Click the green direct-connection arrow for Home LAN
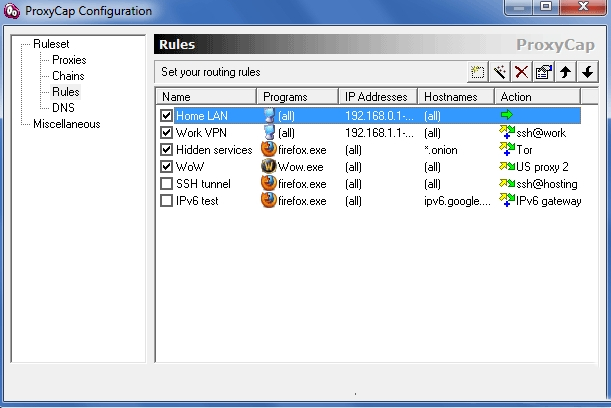This screenshot has width=611, height=408. click(506, 116)
